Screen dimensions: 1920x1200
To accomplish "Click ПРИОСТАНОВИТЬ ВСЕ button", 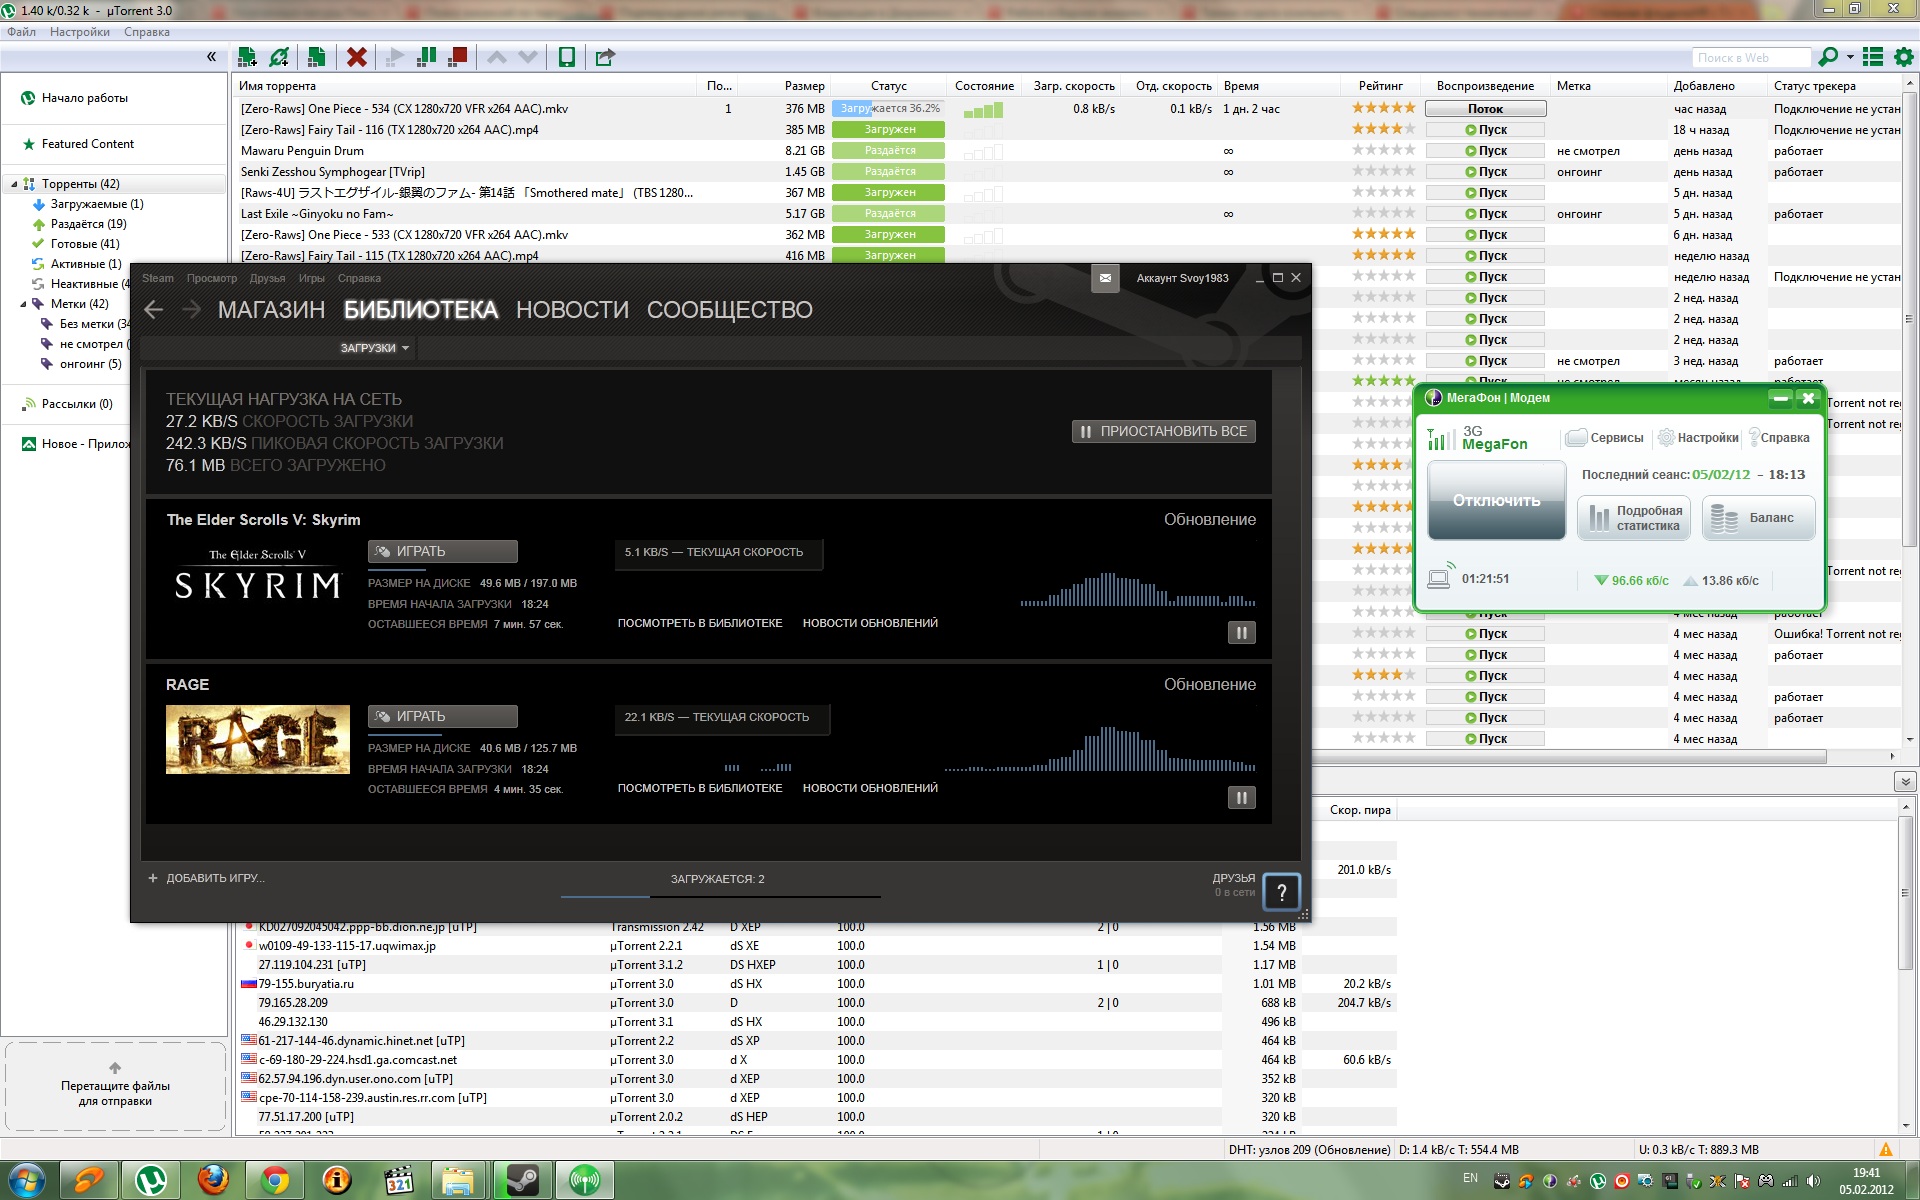I will tap(1163, 432).
